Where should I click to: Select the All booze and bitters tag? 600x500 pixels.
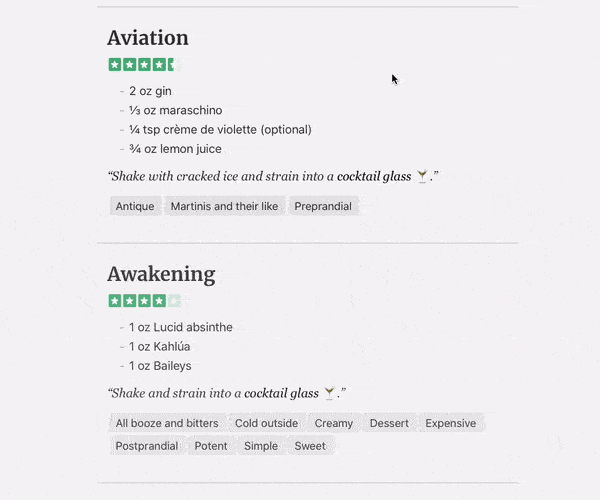point(167,423)
